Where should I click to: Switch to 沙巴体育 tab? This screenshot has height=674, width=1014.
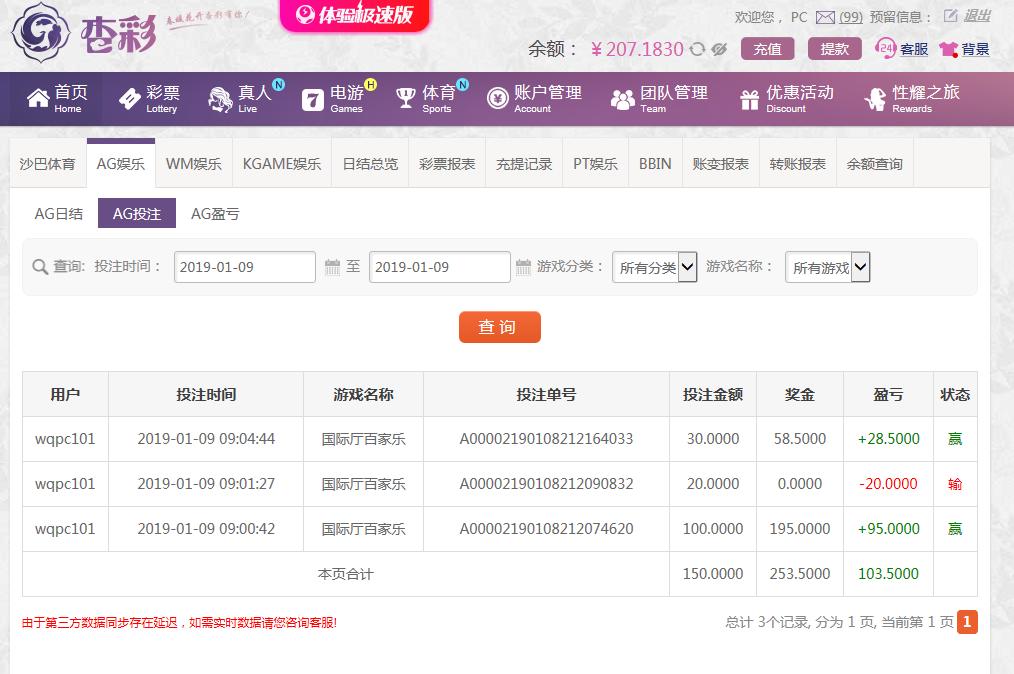tap(48, 164)
